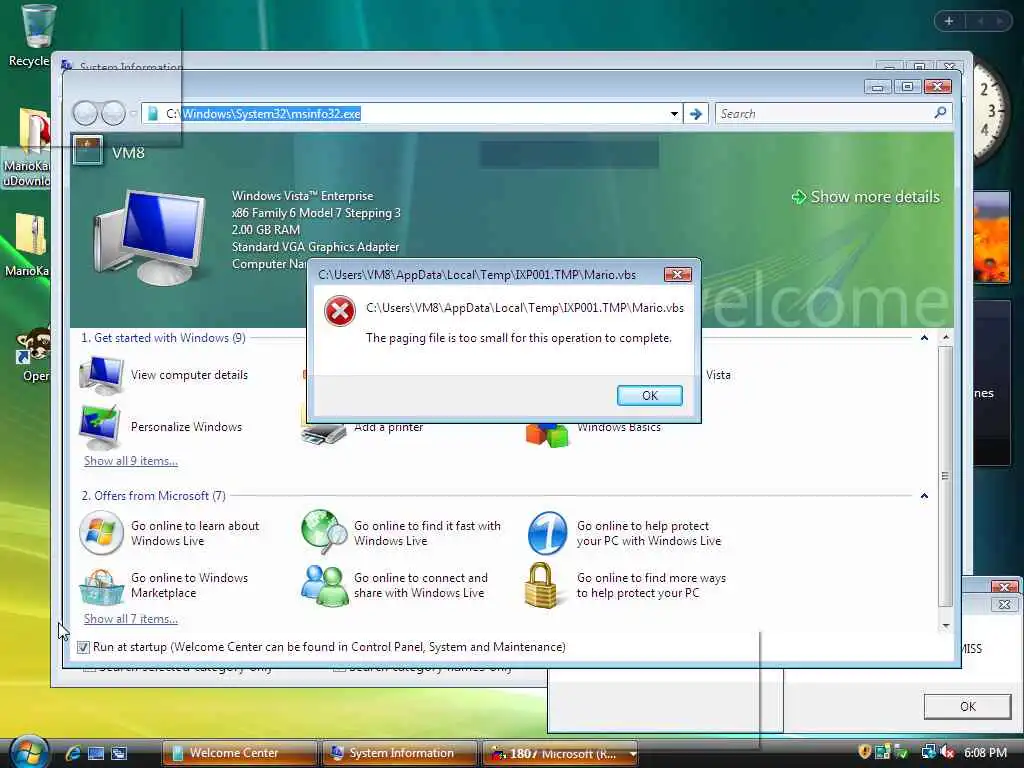1024x768 pixels.
Task: Click Switch between windows Quick Launch icon
Action: click(119, 753)
